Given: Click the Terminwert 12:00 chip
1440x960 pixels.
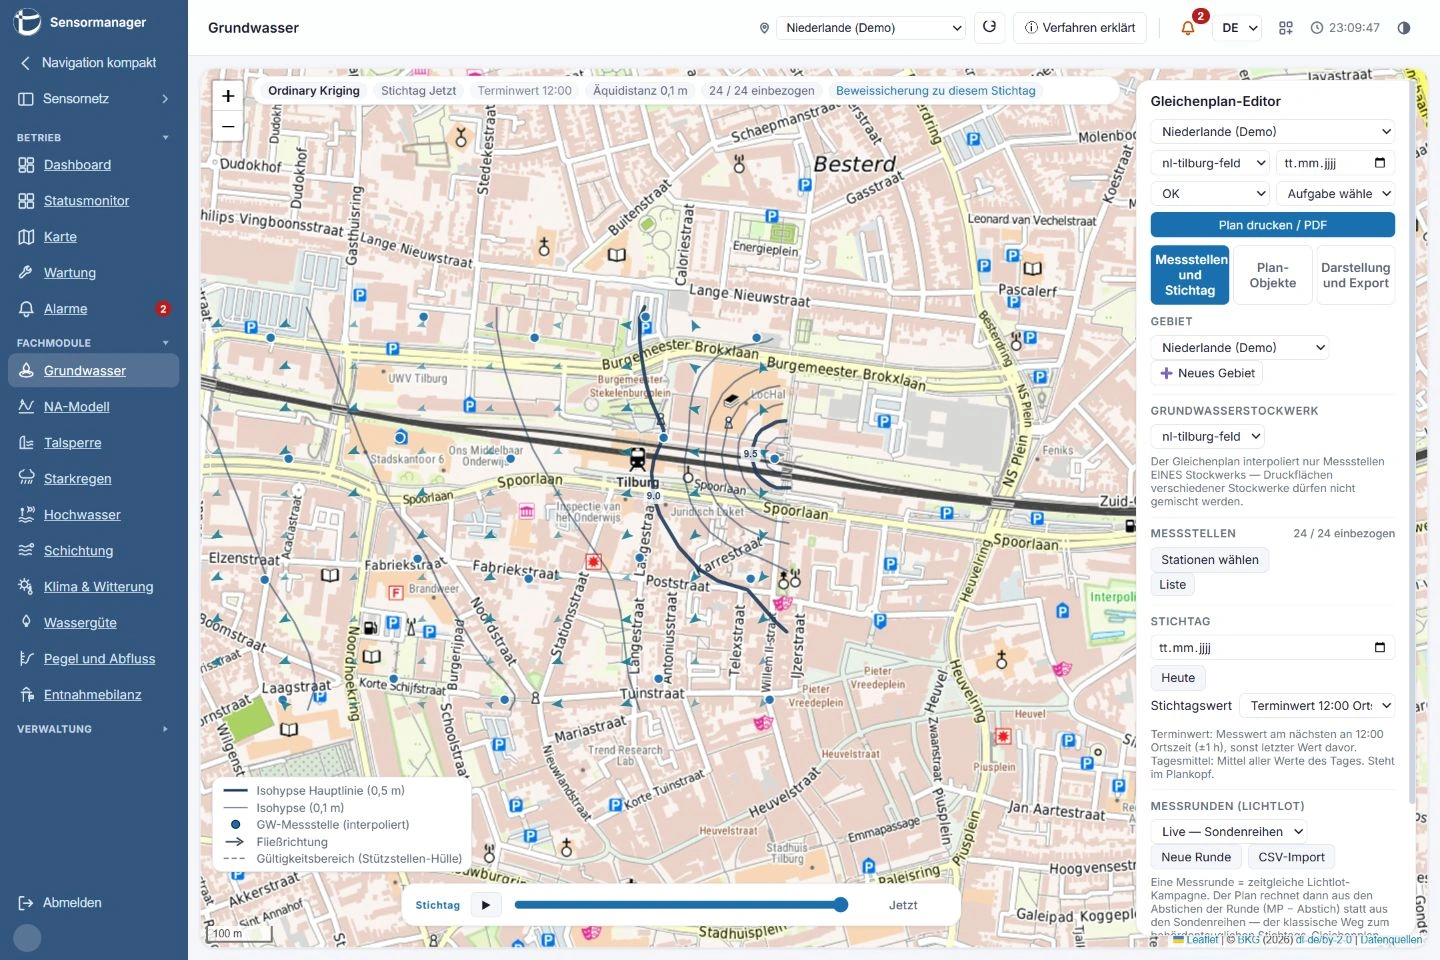Looking at the screenshot, I should [x=525, y=91].
